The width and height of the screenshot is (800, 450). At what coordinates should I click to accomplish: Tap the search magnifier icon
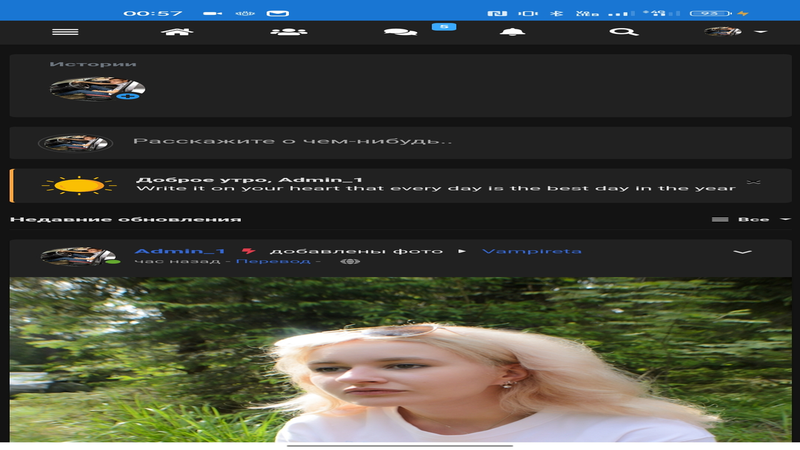click(623, 32)
